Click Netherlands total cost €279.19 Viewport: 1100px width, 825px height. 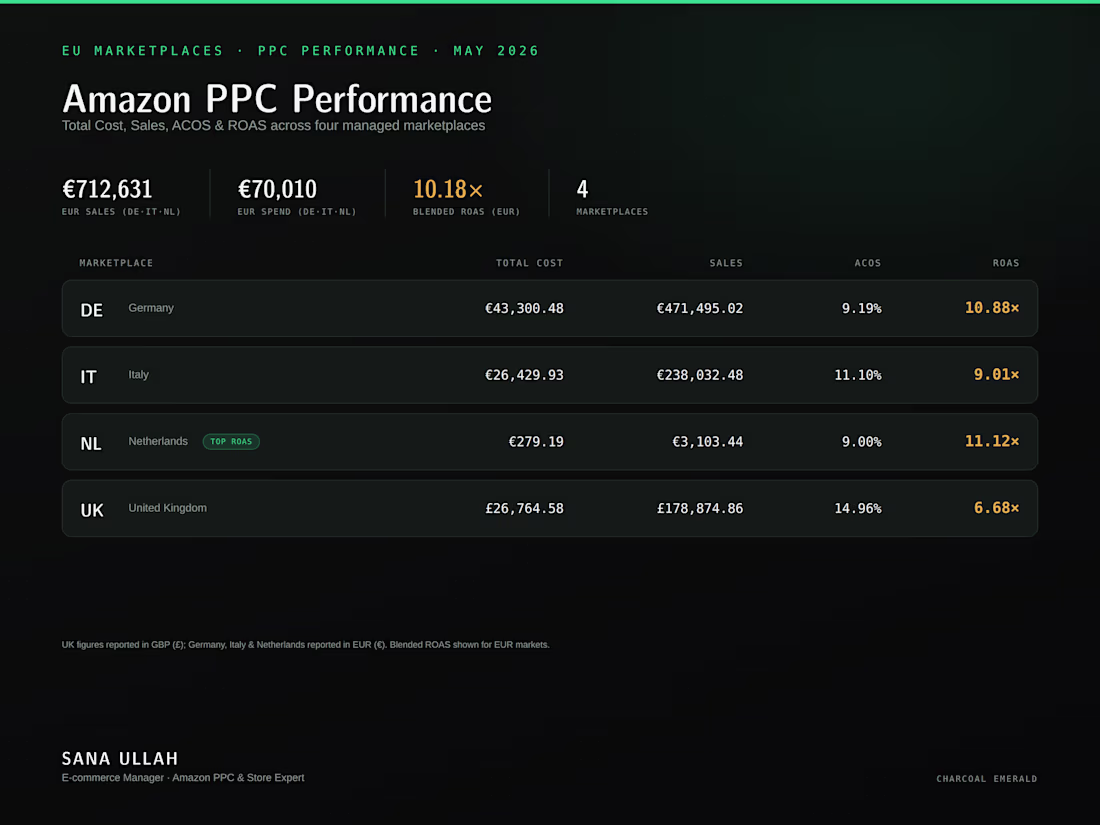pyautogui.click(x=536, y=442)
